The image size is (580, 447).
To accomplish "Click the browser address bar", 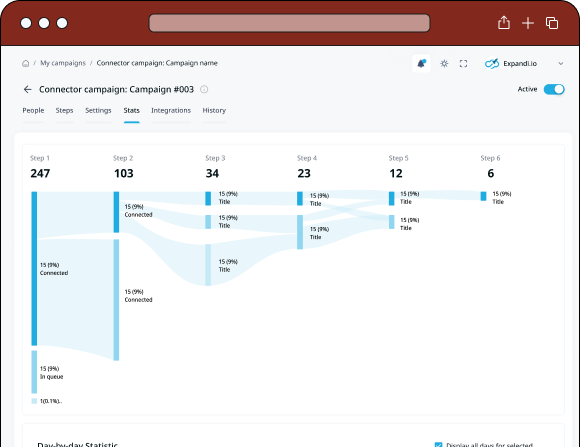I will [289, 23].
